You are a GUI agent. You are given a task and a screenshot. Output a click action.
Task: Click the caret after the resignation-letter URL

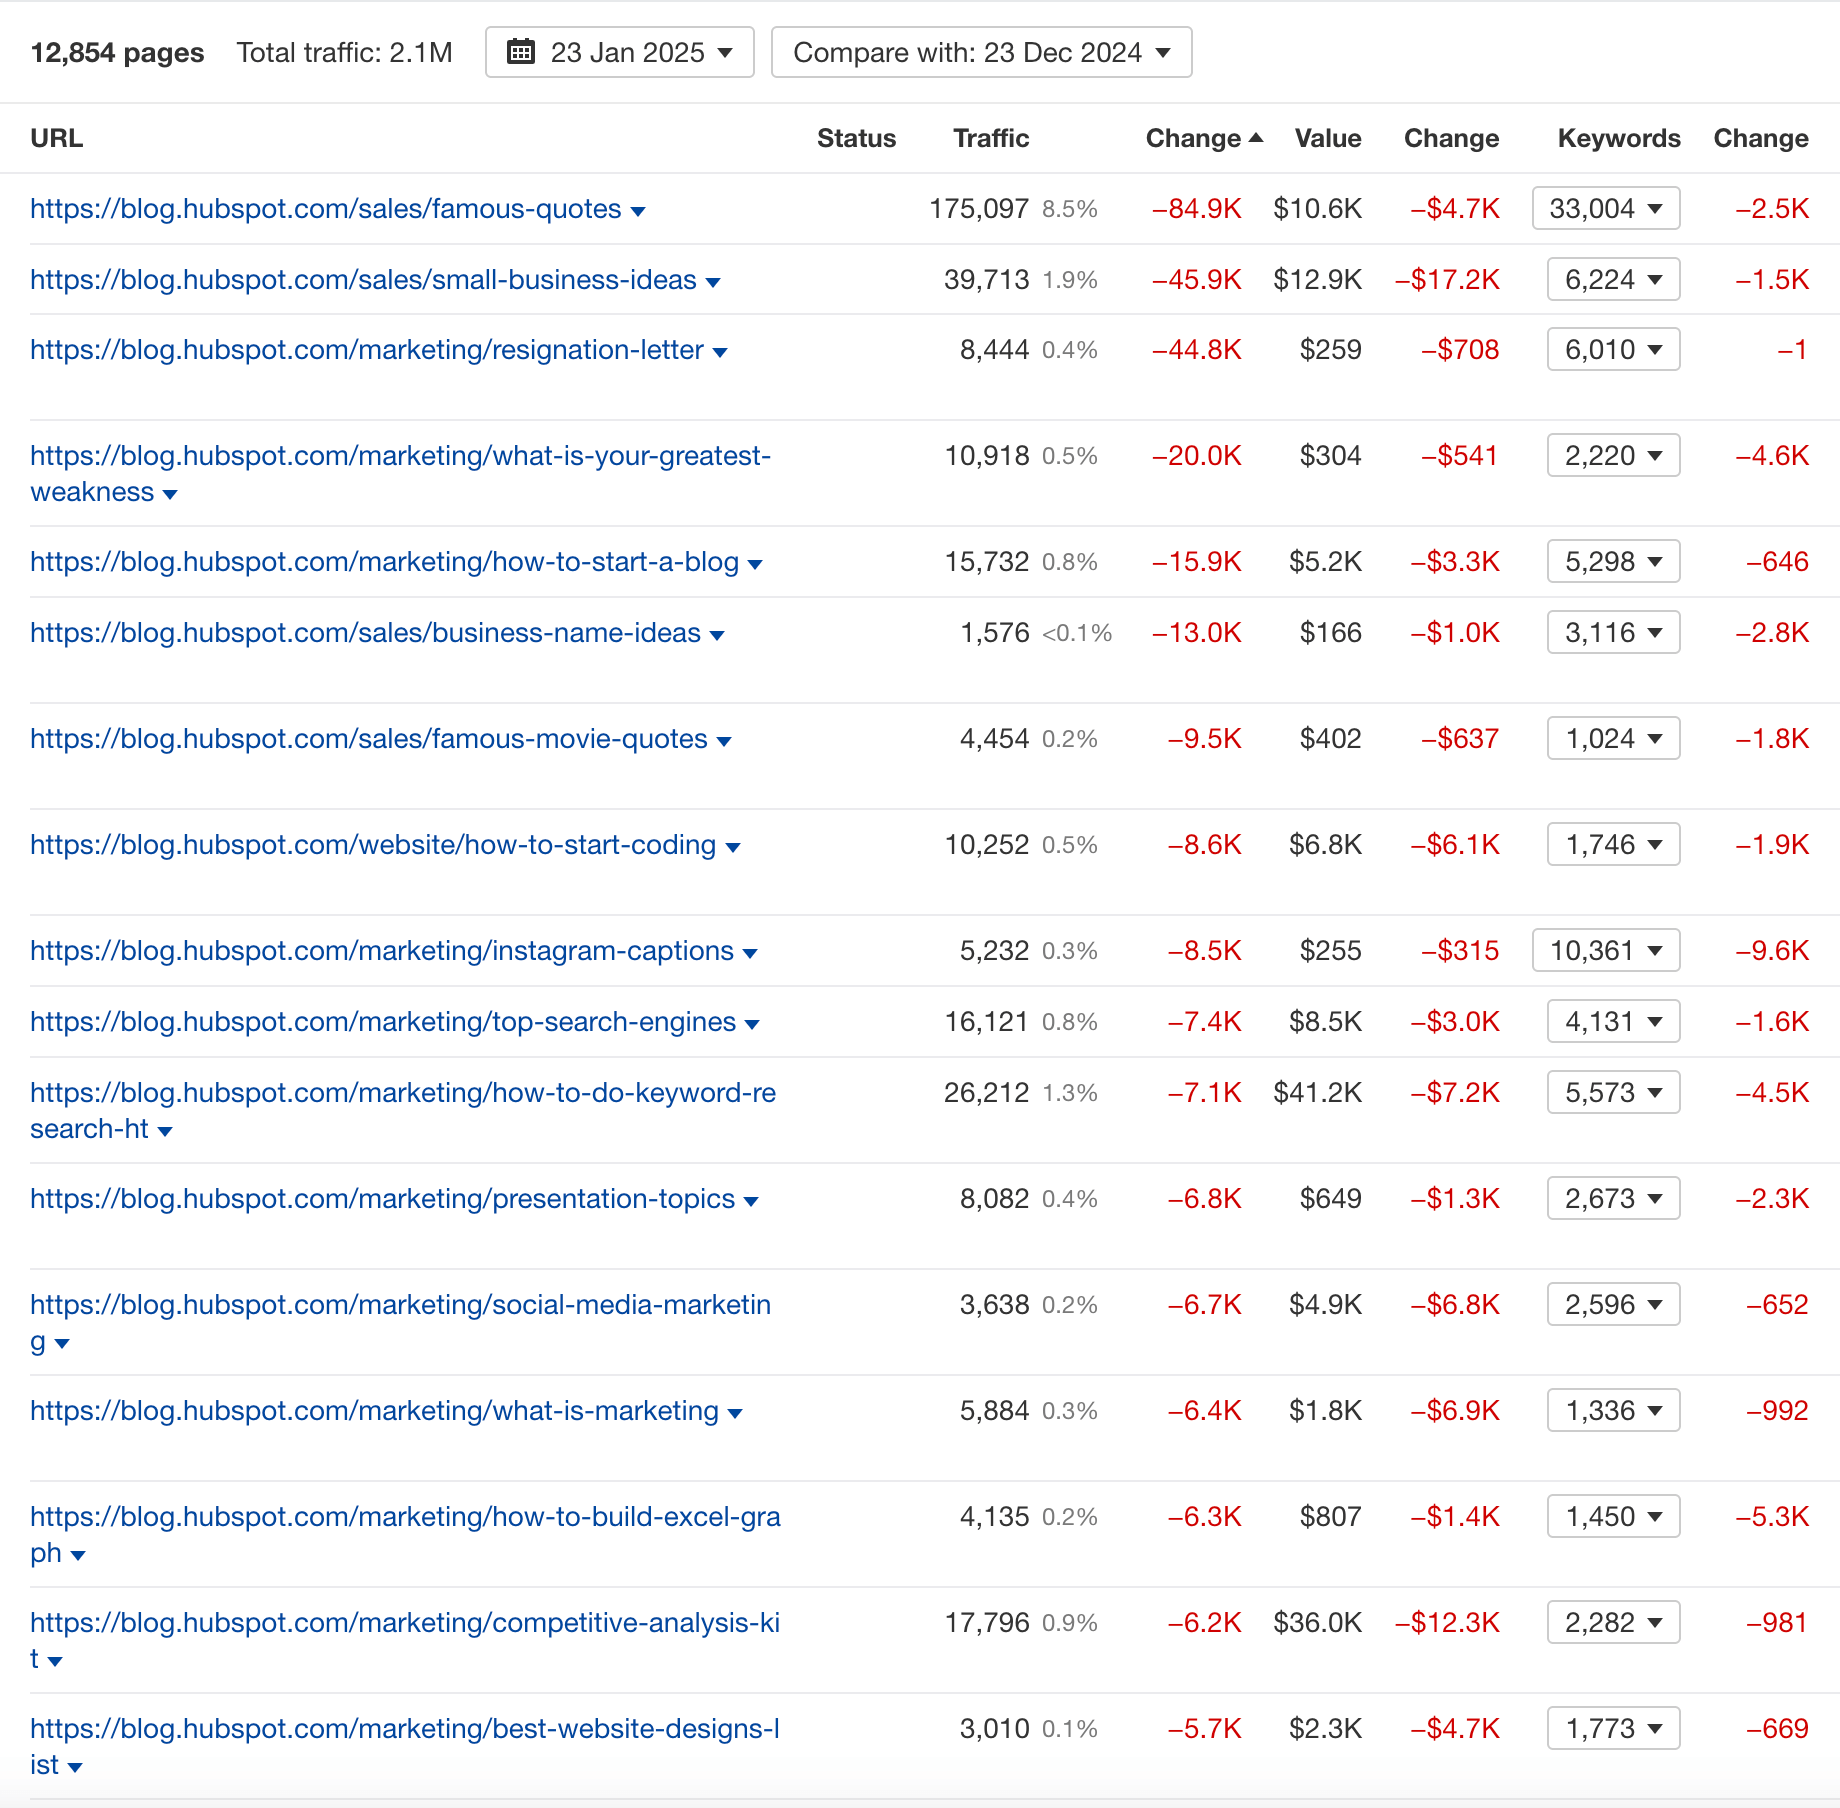(720, 352)
